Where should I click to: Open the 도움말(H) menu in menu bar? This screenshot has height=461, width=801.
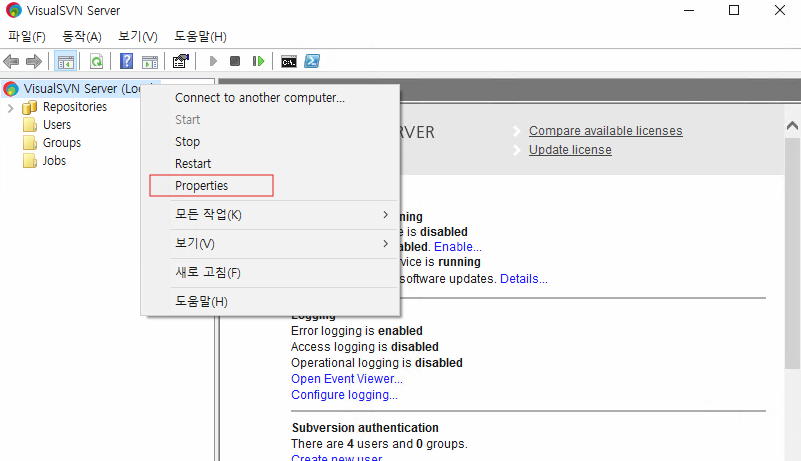200,36
